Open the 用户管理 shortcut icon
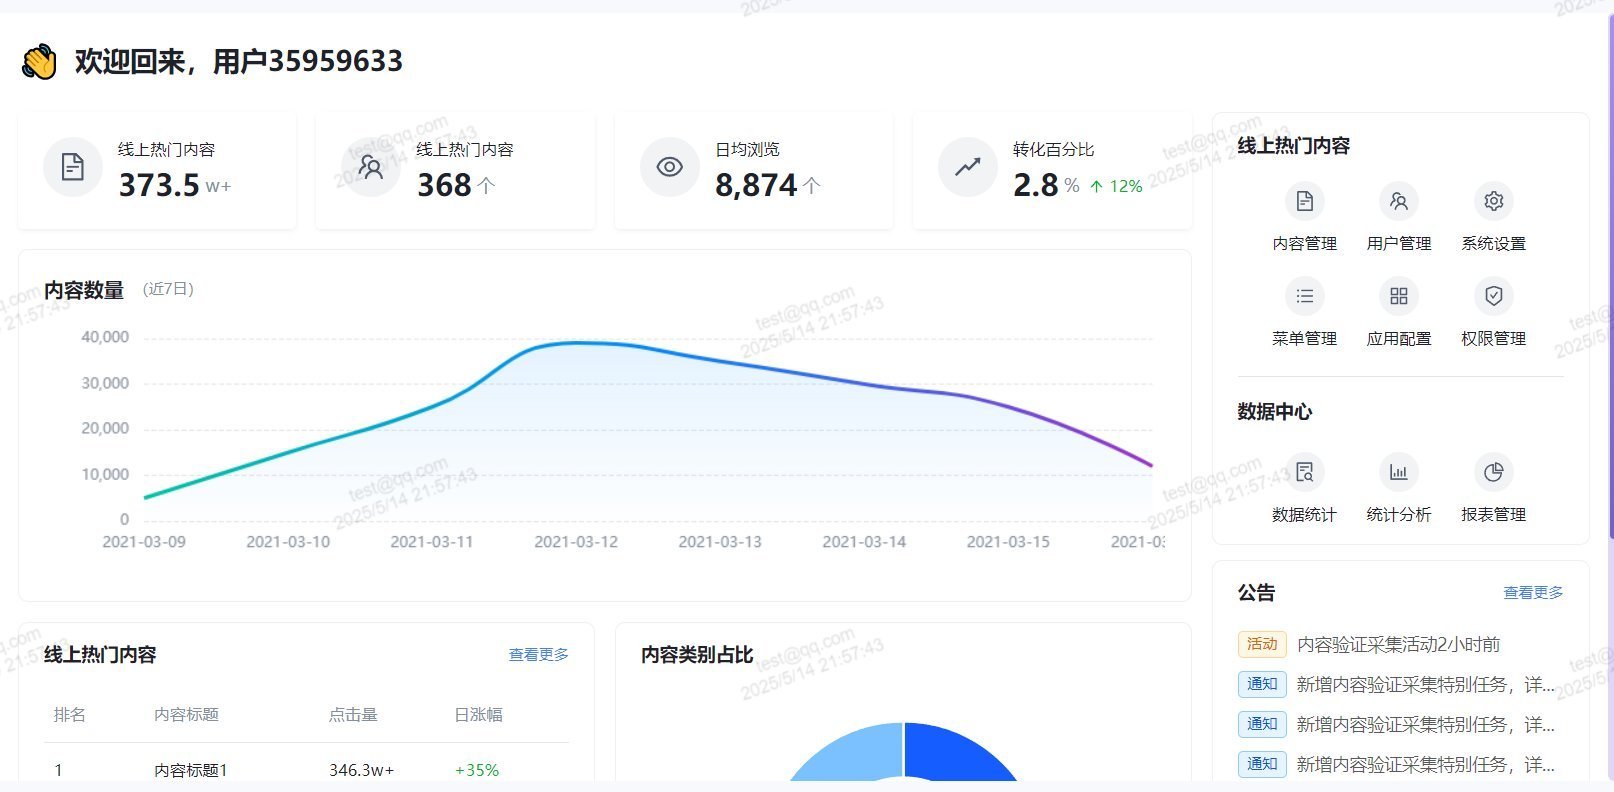 (x=1398, y=202)
